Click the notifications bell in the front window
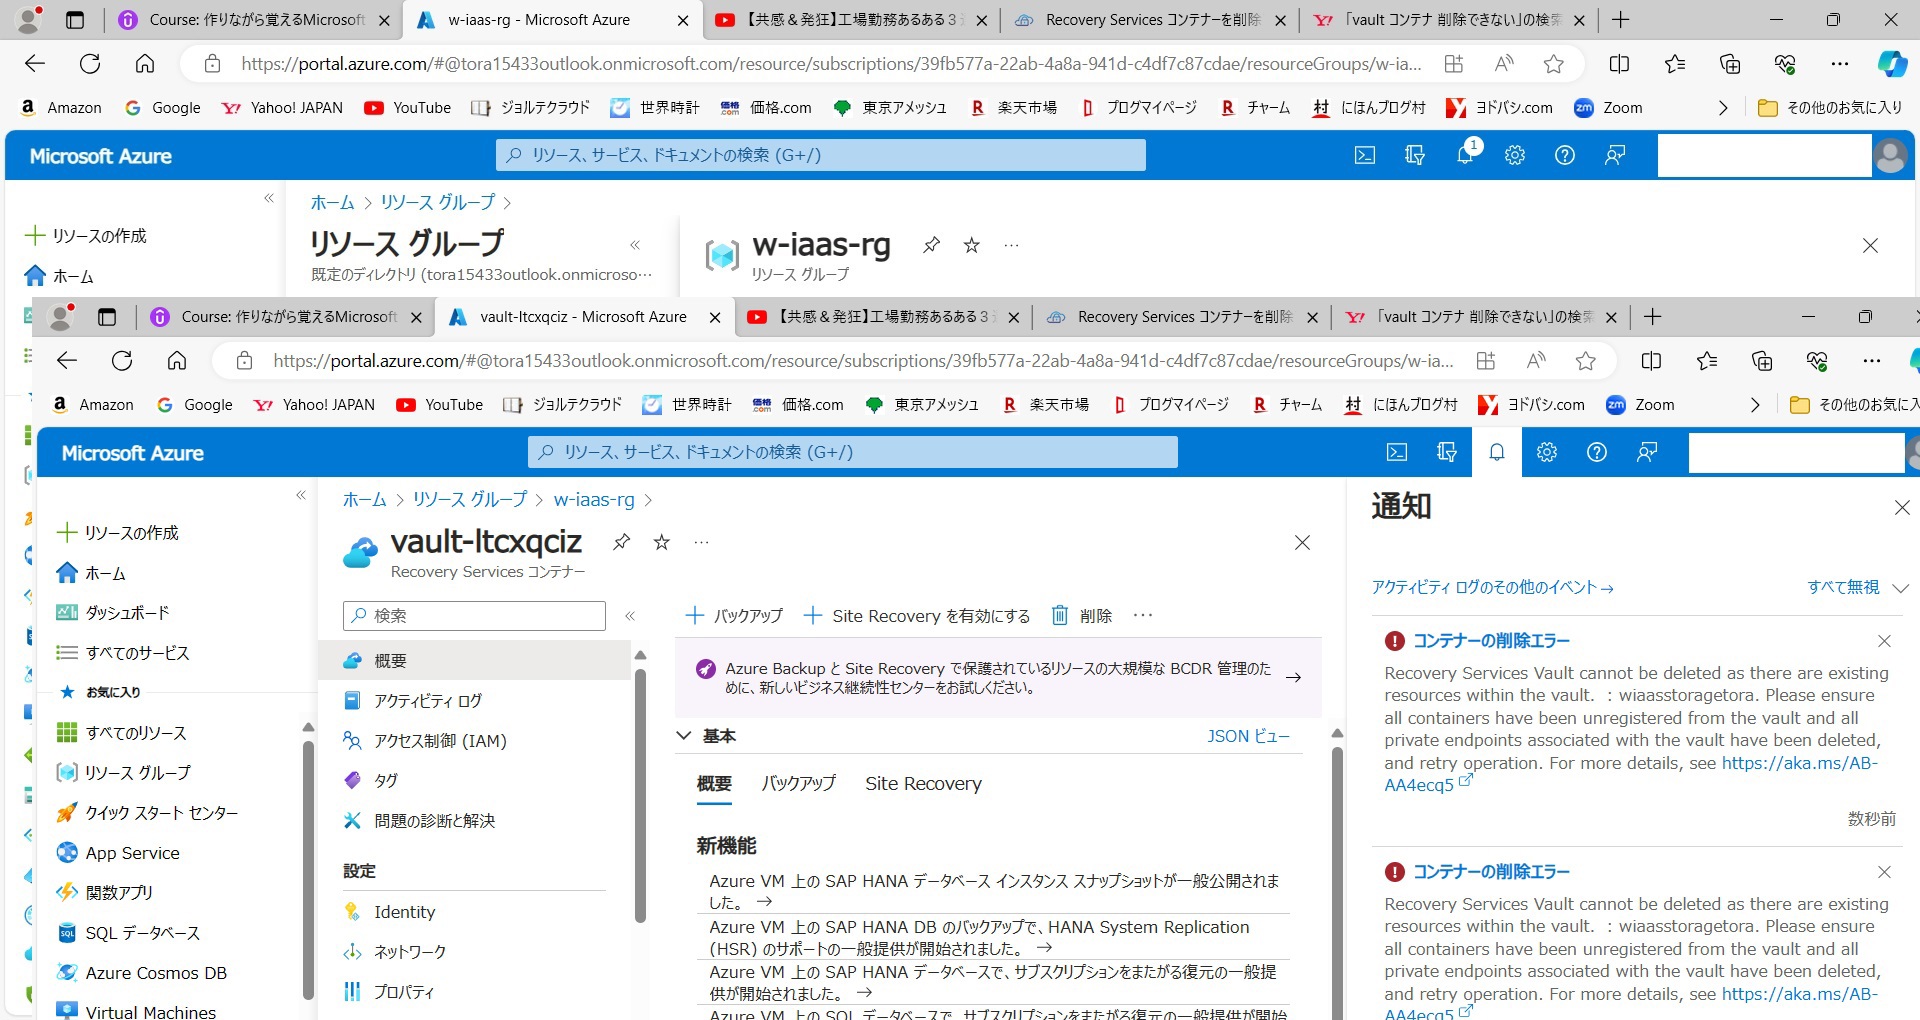The height and width of the screenshot is (1020, 1920). pos(1497,452)
